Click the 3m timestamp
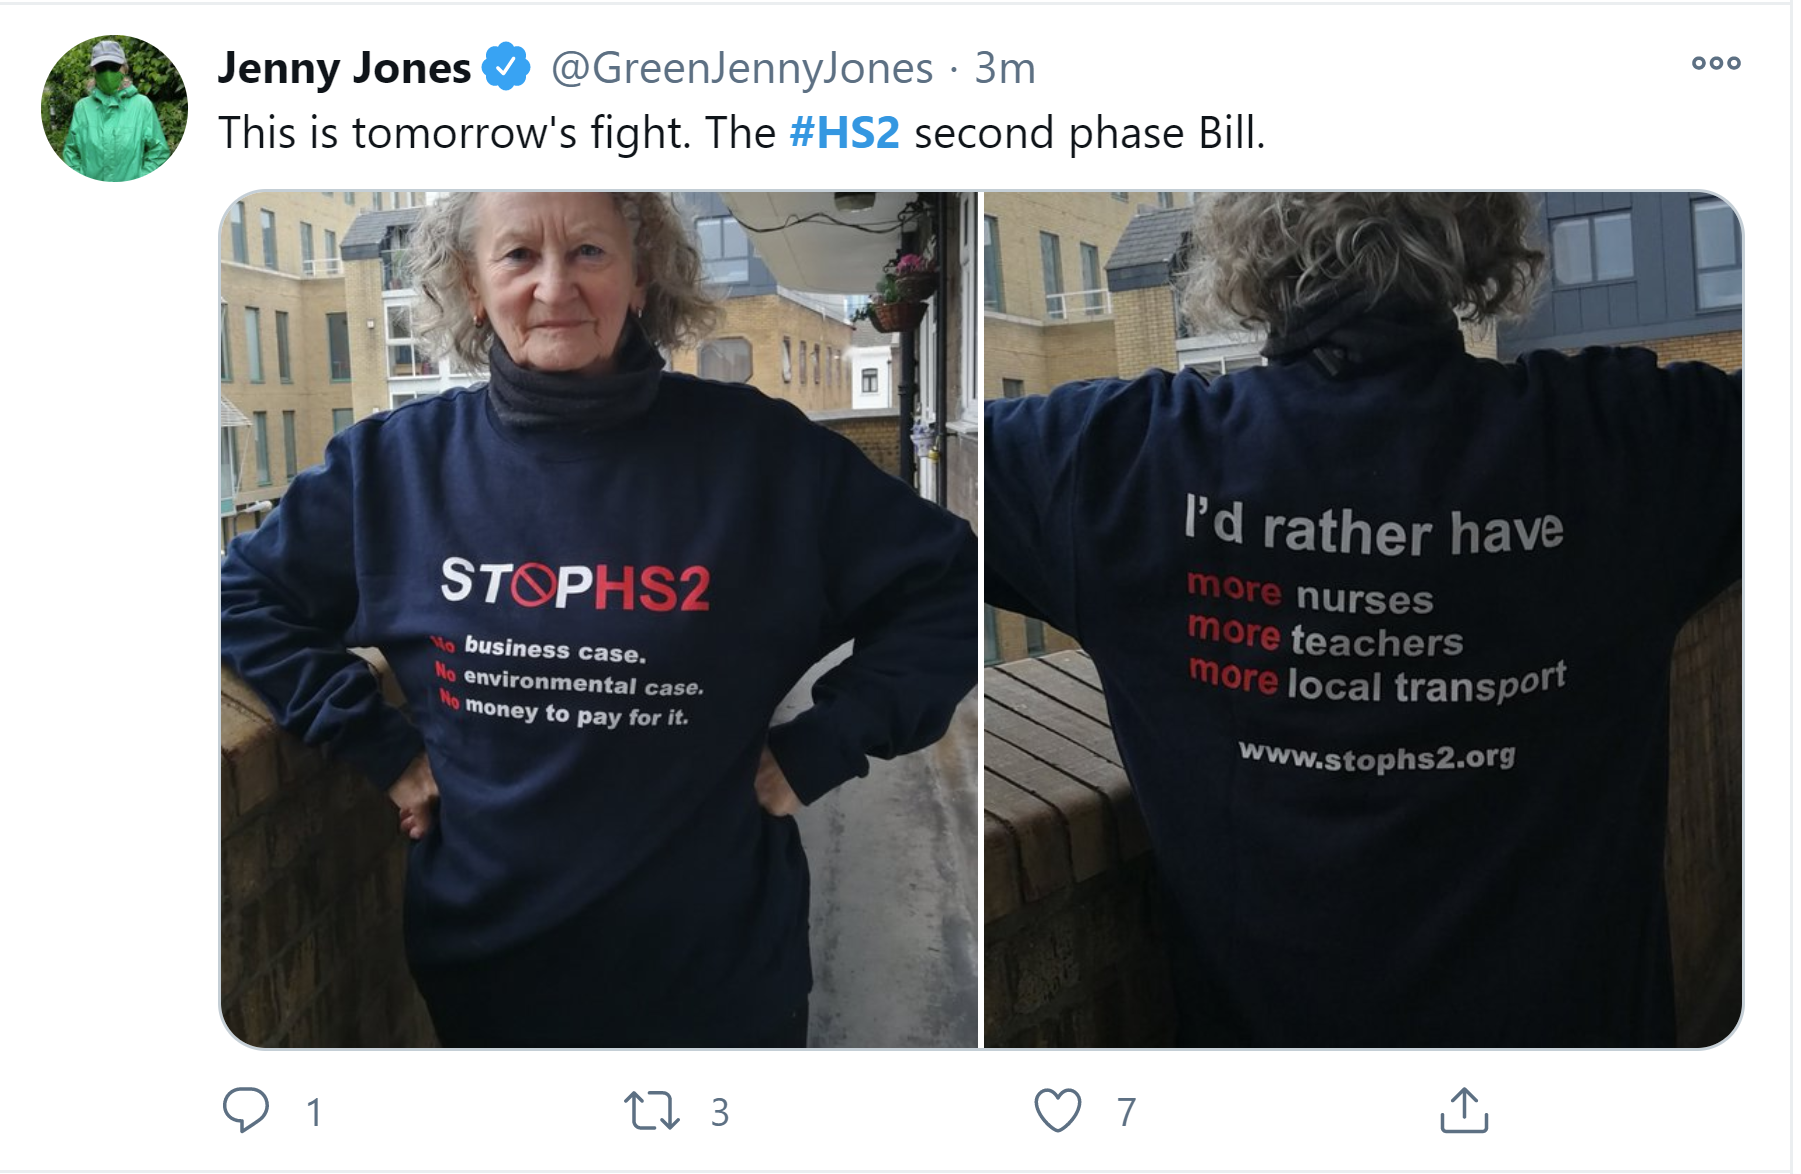The height and width of the screenshot is (1174, 1801). (x=1005, y=68)
